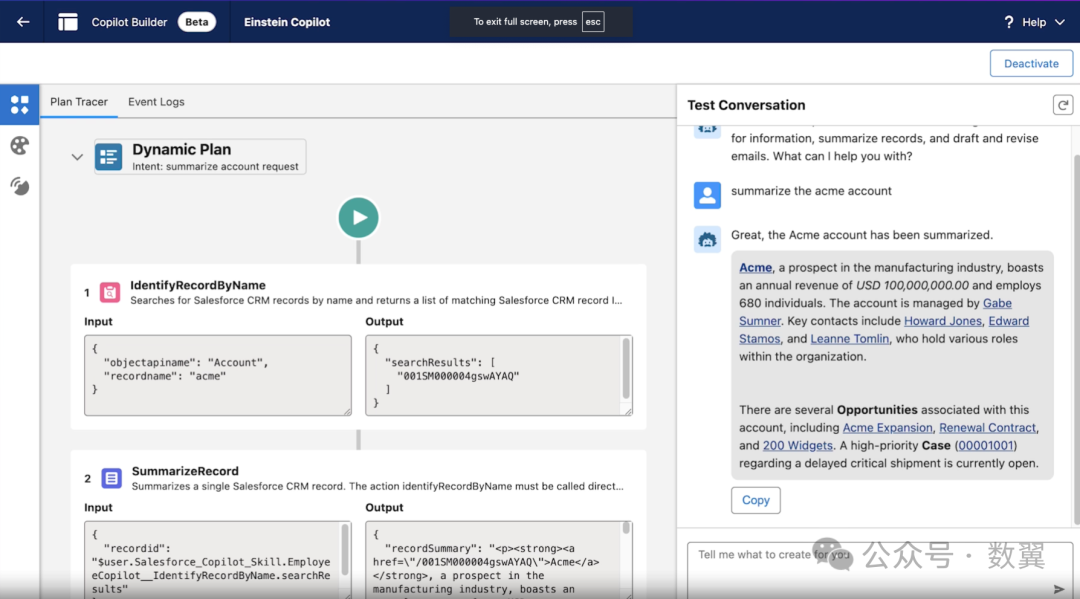Open the 200 Widgets opportunity link
The width and height of the screenshot is (1080, 599).
coord(797,445)
